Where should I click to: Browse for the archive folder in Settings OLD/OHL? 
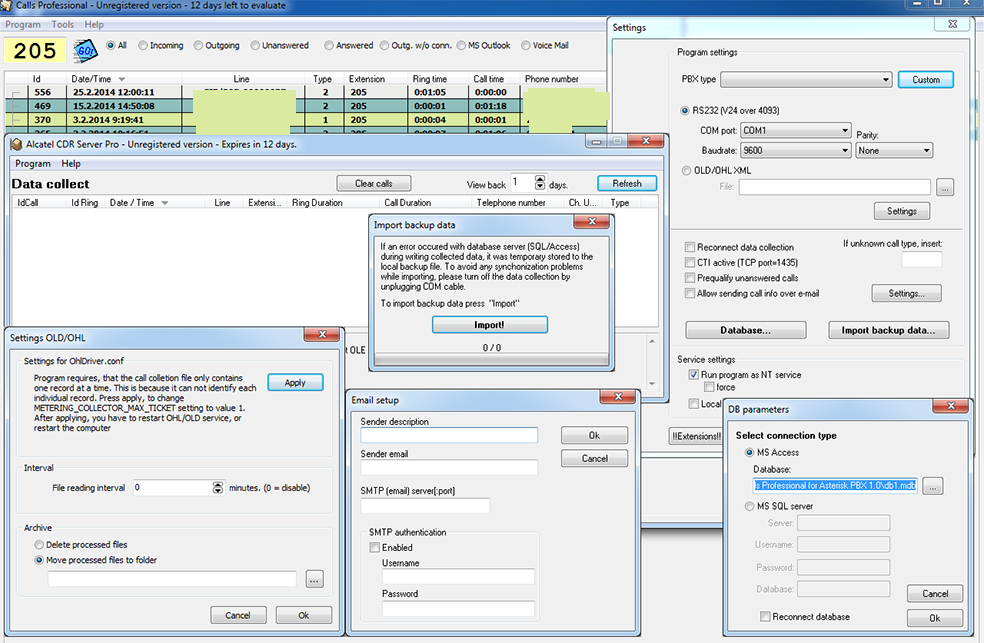(315, 579)
